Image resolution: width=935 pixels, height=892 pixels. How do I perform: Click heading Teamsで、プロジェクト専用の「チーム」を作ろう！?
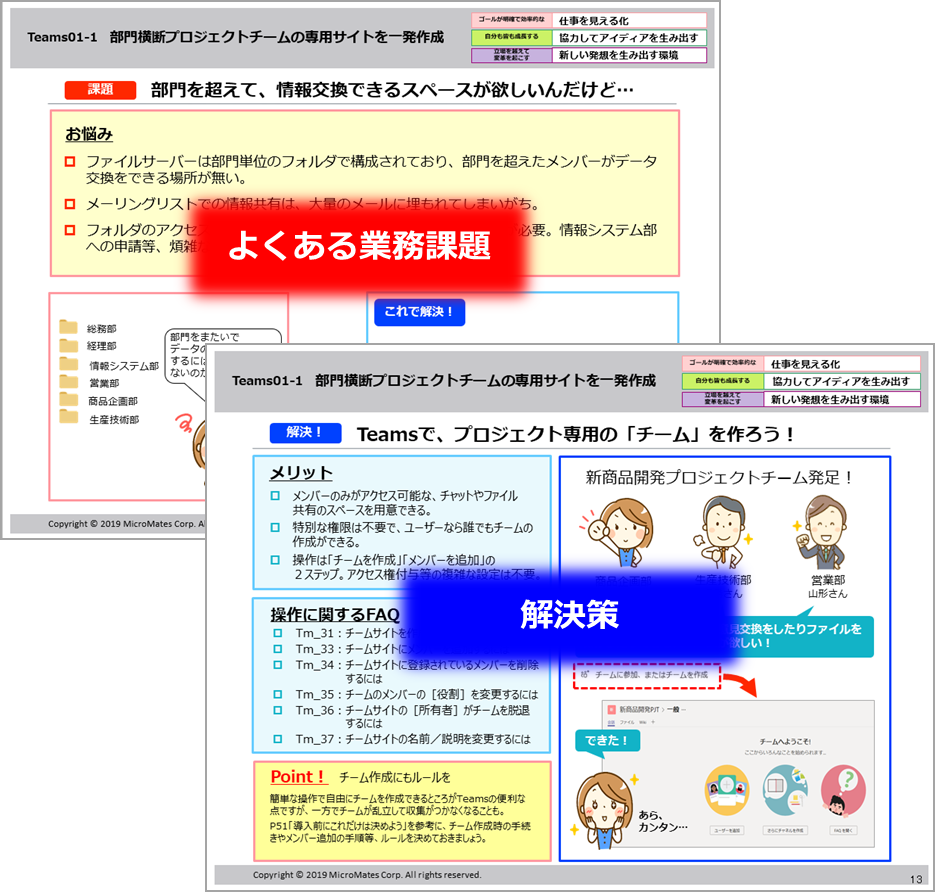(575, 434)
